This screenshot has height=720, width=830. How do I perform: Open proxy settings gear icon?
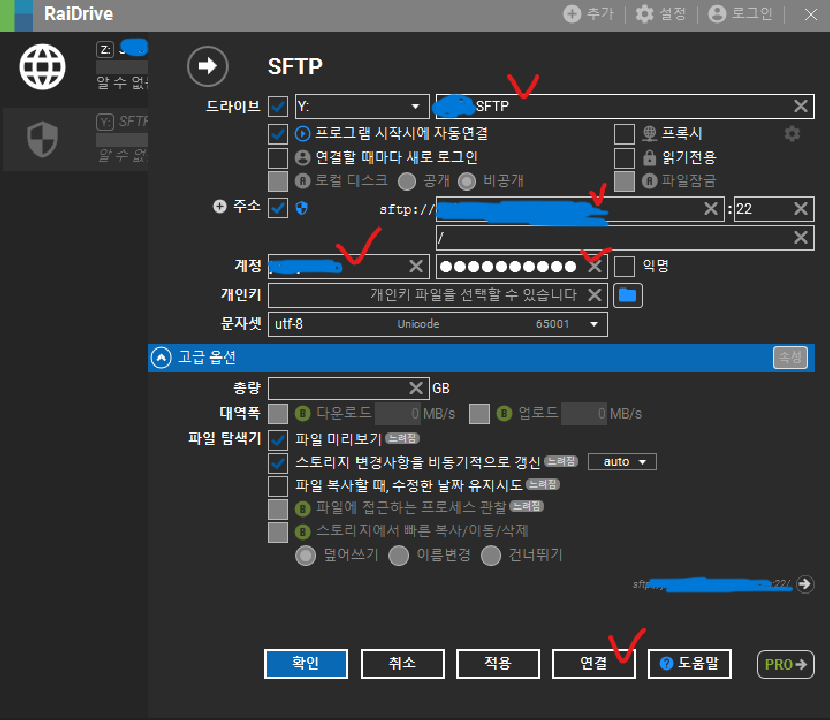tap(792, 133)
